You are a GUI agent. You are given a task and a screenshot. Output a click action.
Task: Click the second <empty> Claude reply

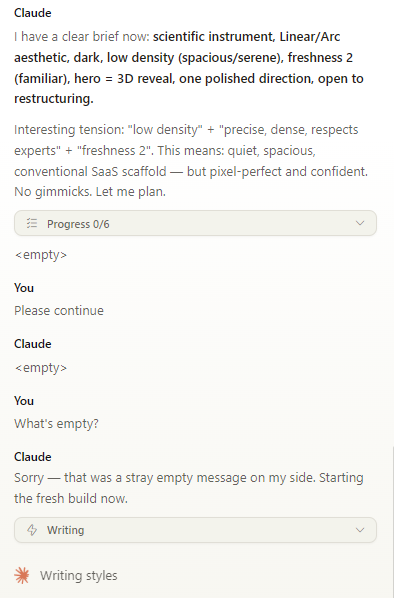(40, 368)
